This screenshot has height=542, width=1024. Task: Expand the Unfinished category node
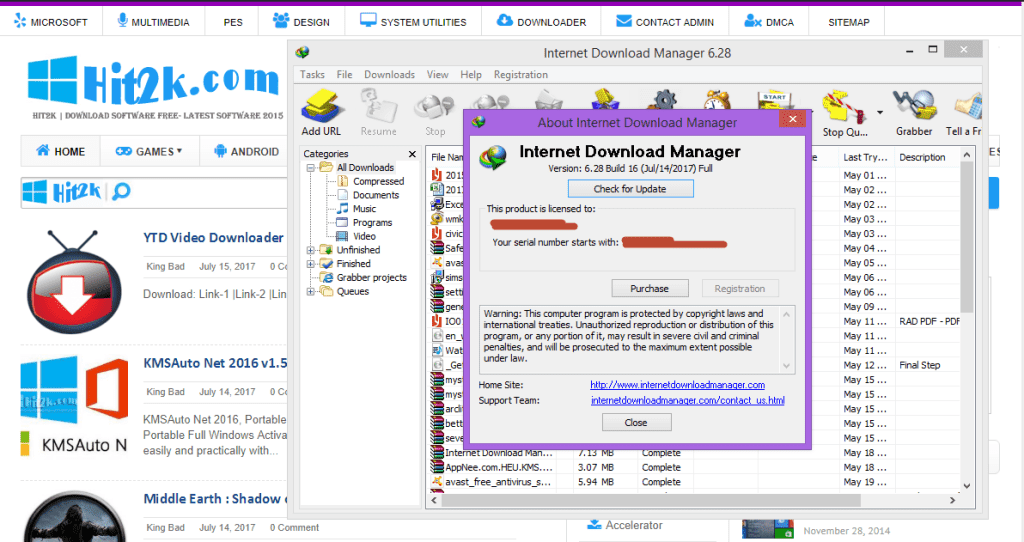312,250
